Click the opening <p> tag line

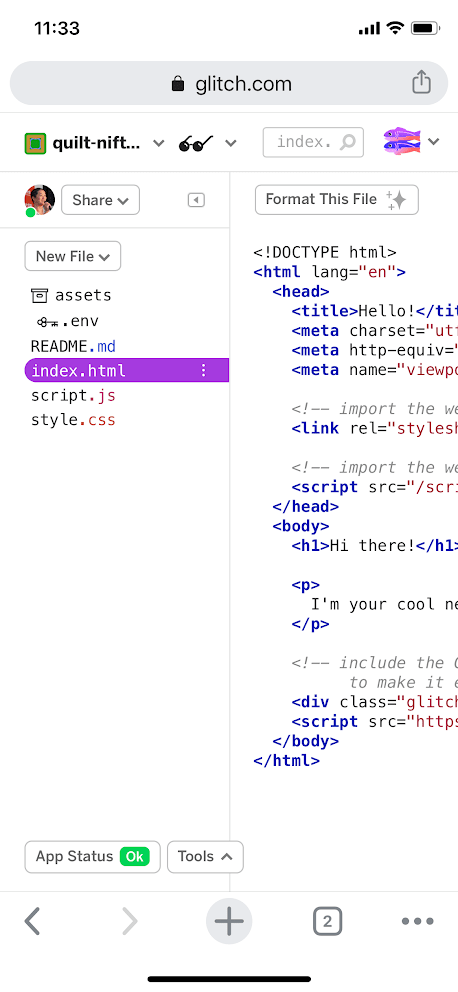click(x=306, y=585)
